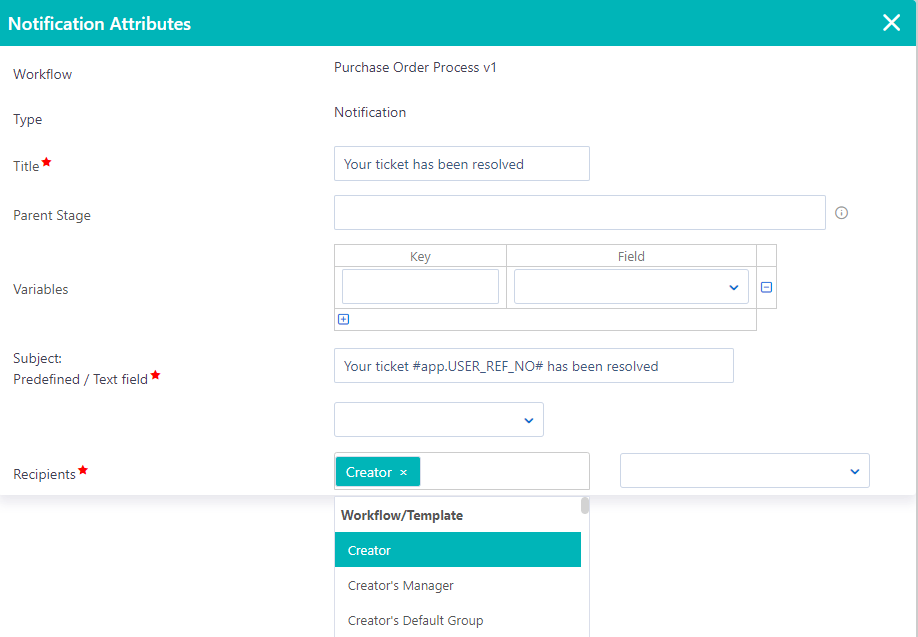The height and width of the screenshot is (637, 918).
Task: Click the Key column header
Action: pyautogui.click(x=419, y=255)
